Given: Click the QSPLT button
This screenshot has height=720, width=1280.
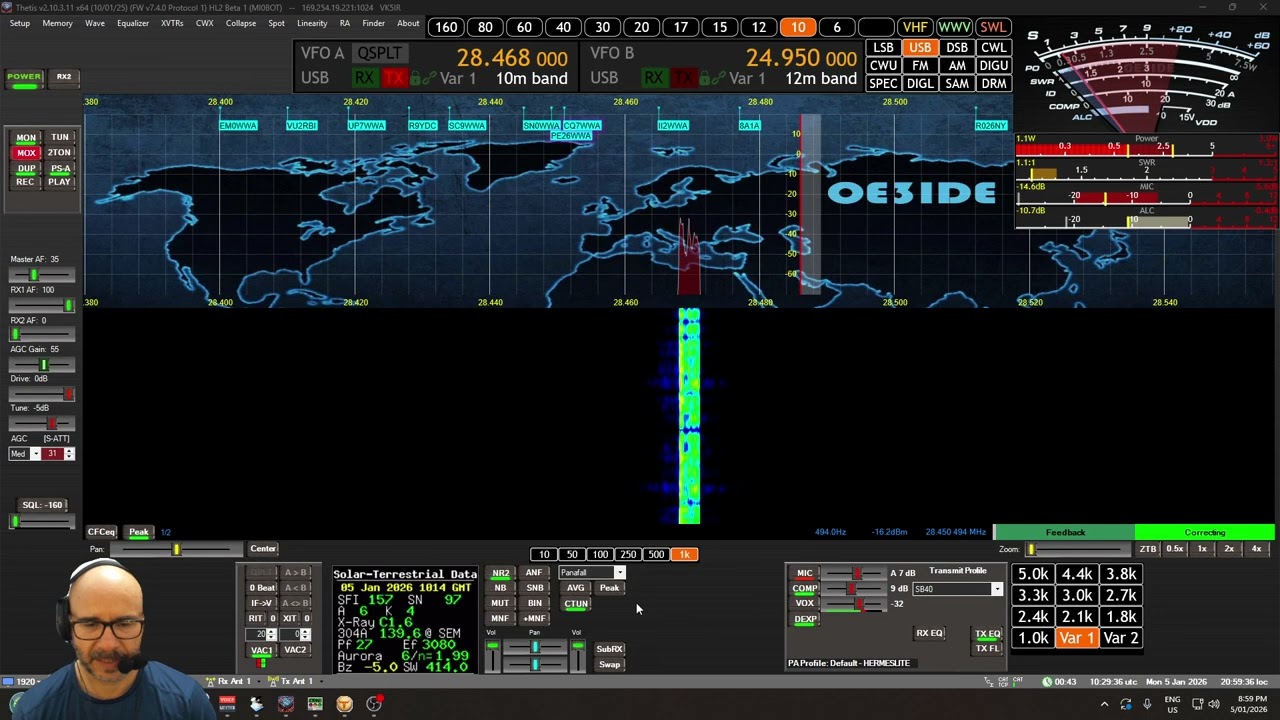Looking at the screenshot, I should [380, 53].
